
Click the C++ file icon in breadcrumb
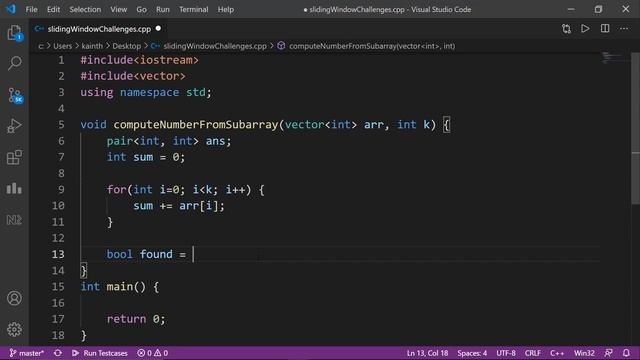click(155, 46)
